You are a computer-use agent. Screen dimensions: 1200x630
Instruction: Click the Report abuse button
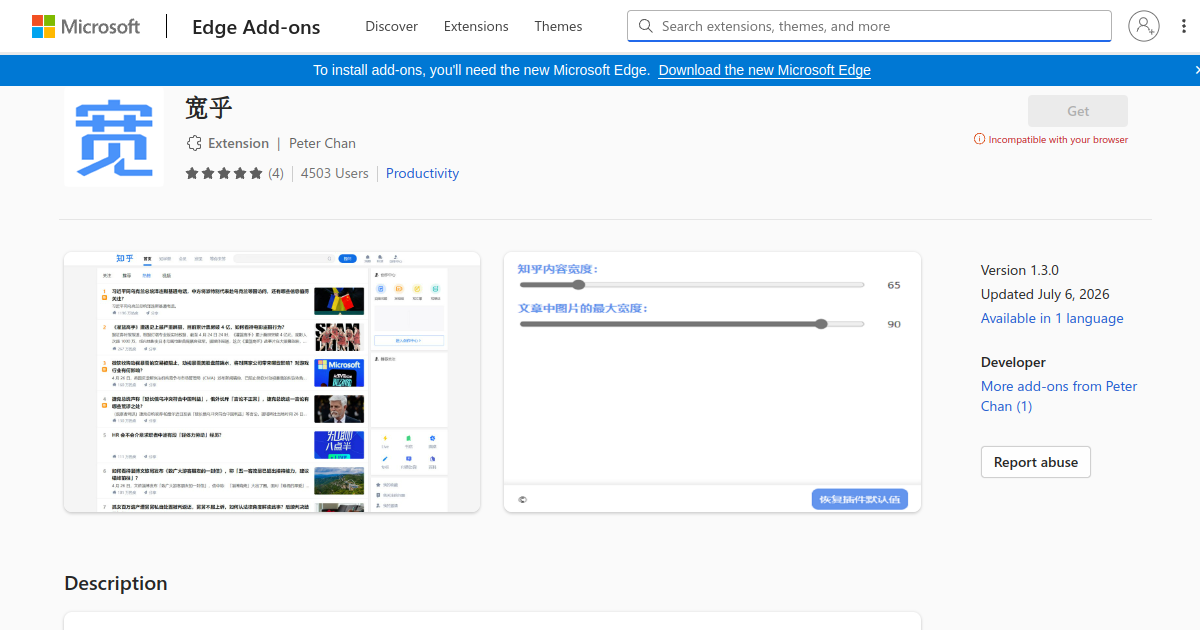tap(1036, 462)
